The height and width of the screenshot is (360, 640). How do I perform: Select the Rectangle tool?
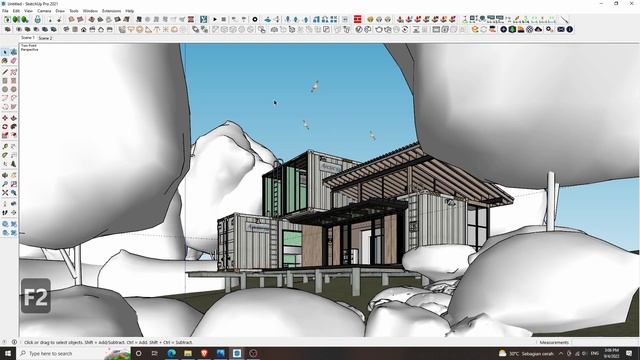coord(5,81)
